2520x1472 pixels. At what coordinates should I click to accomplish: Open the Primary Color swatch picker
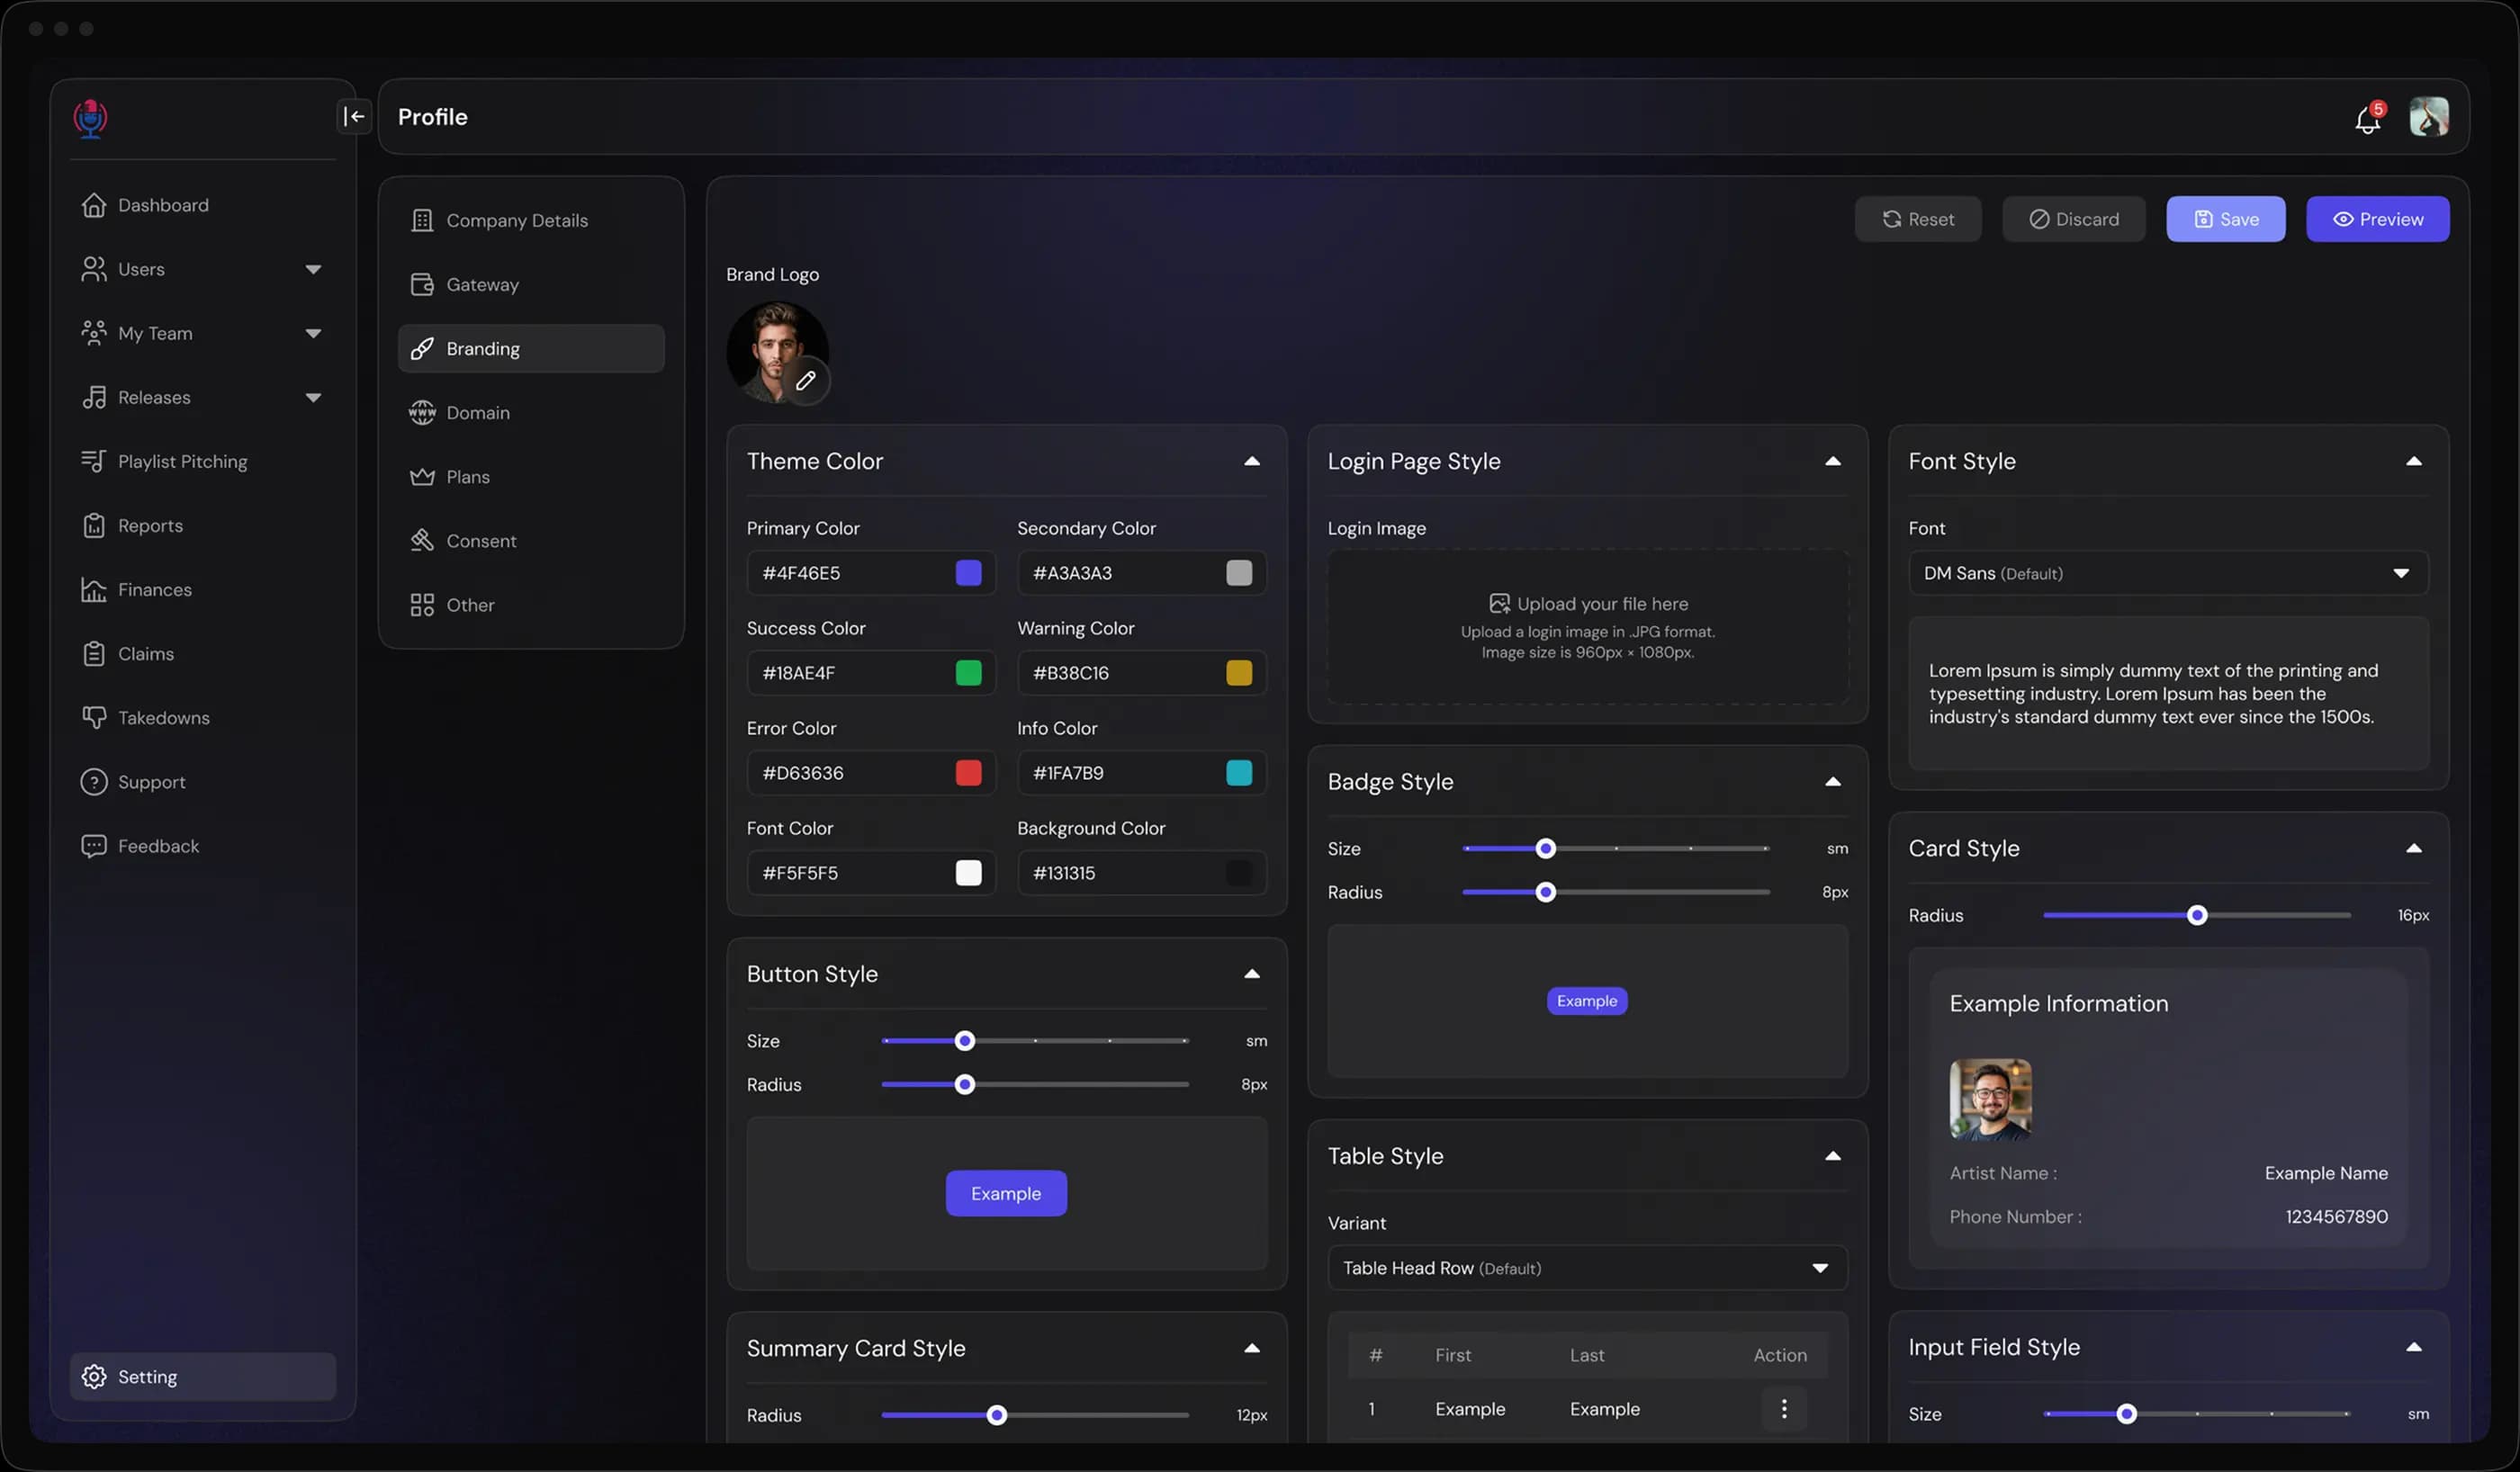click(968, 573)
